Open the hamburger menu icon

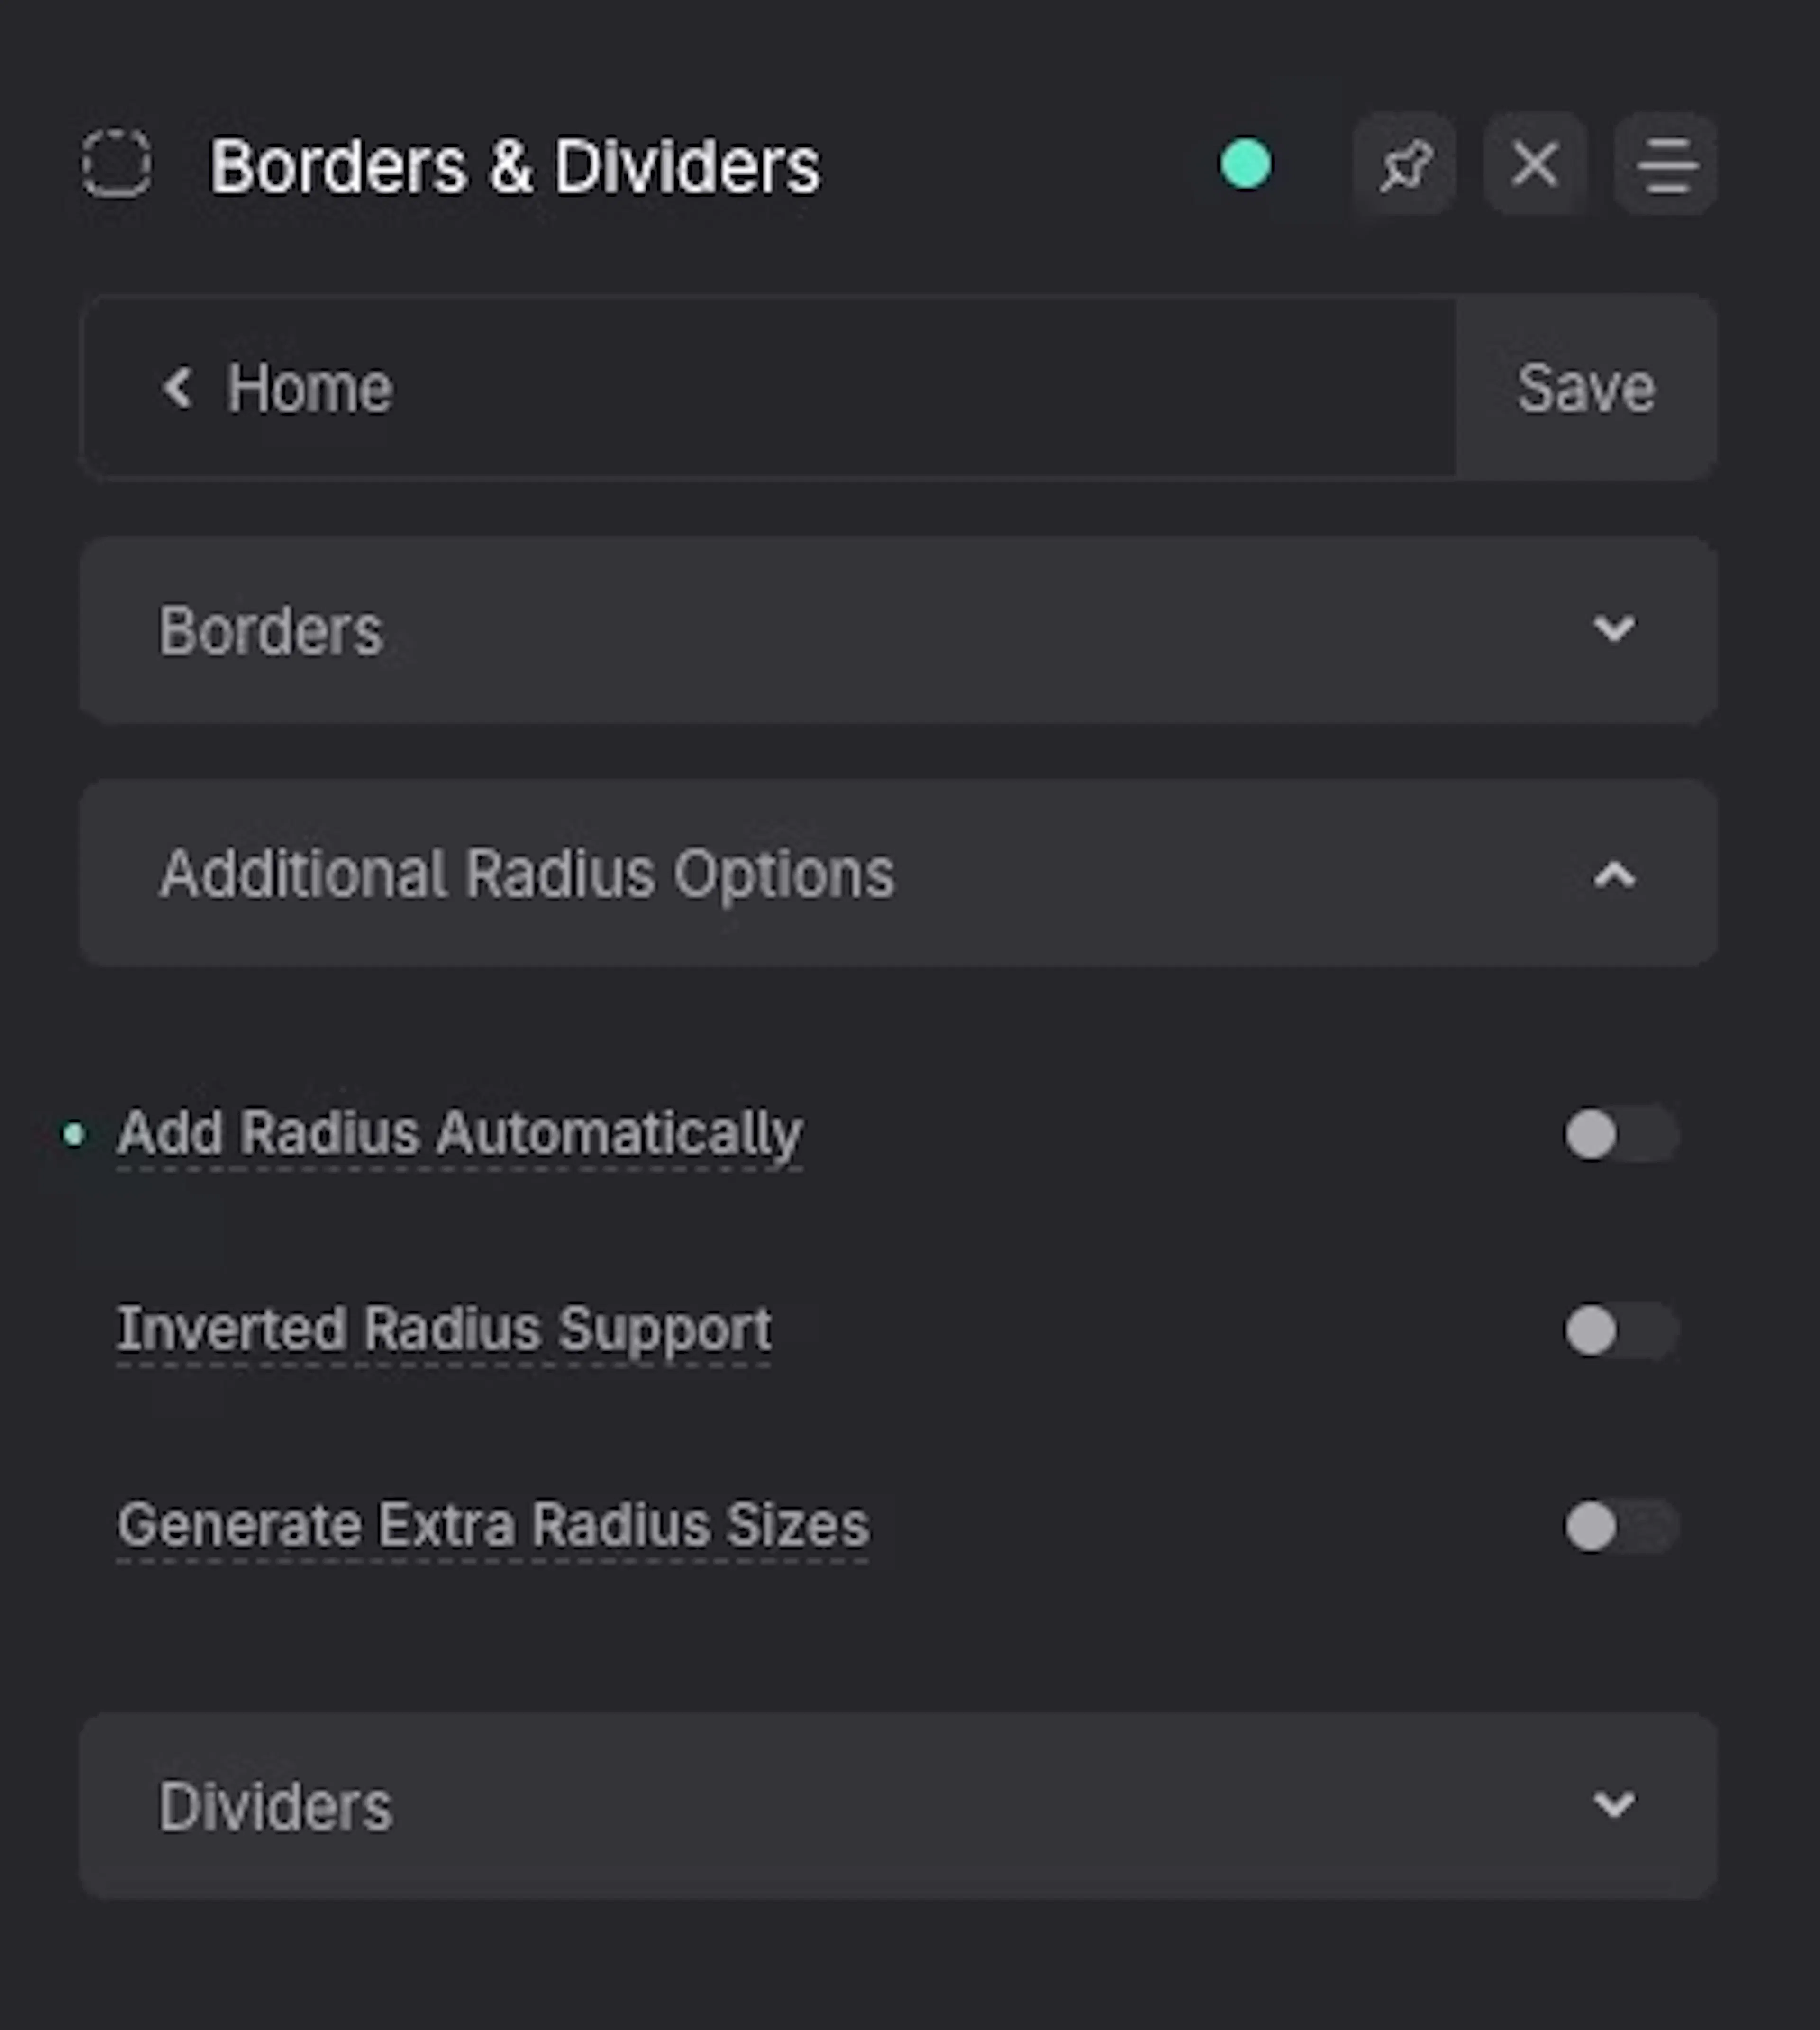[x=1665, y=164]
